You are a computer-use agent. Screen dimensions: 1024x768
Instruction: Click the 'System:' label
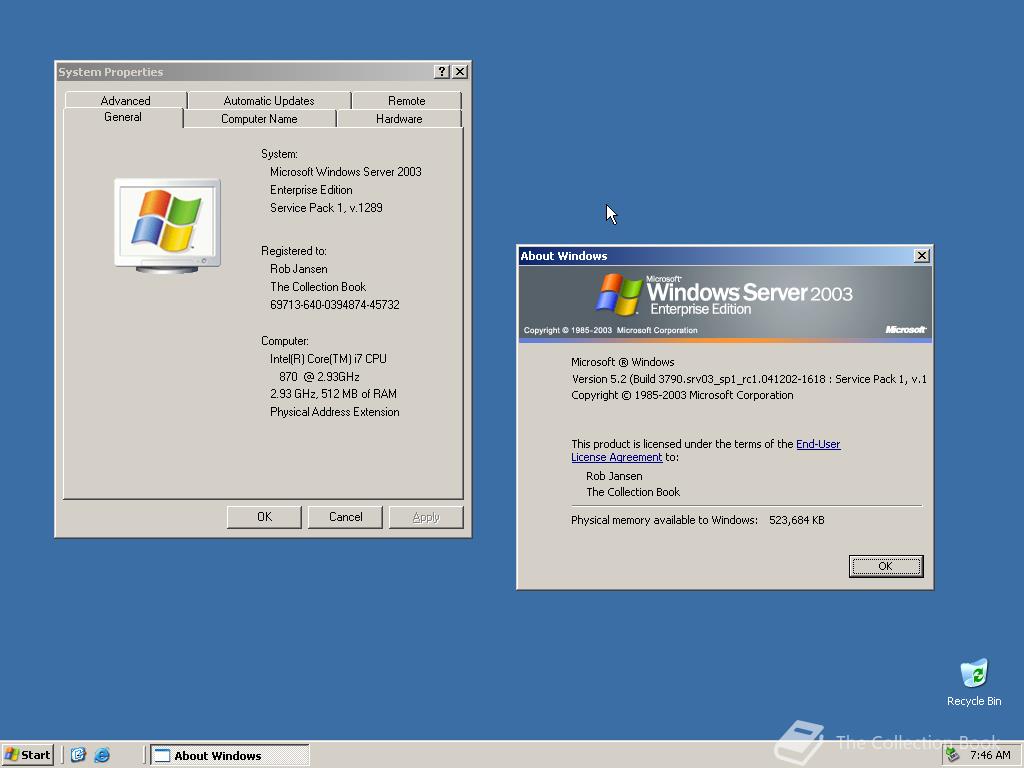[x=279, y=154]
